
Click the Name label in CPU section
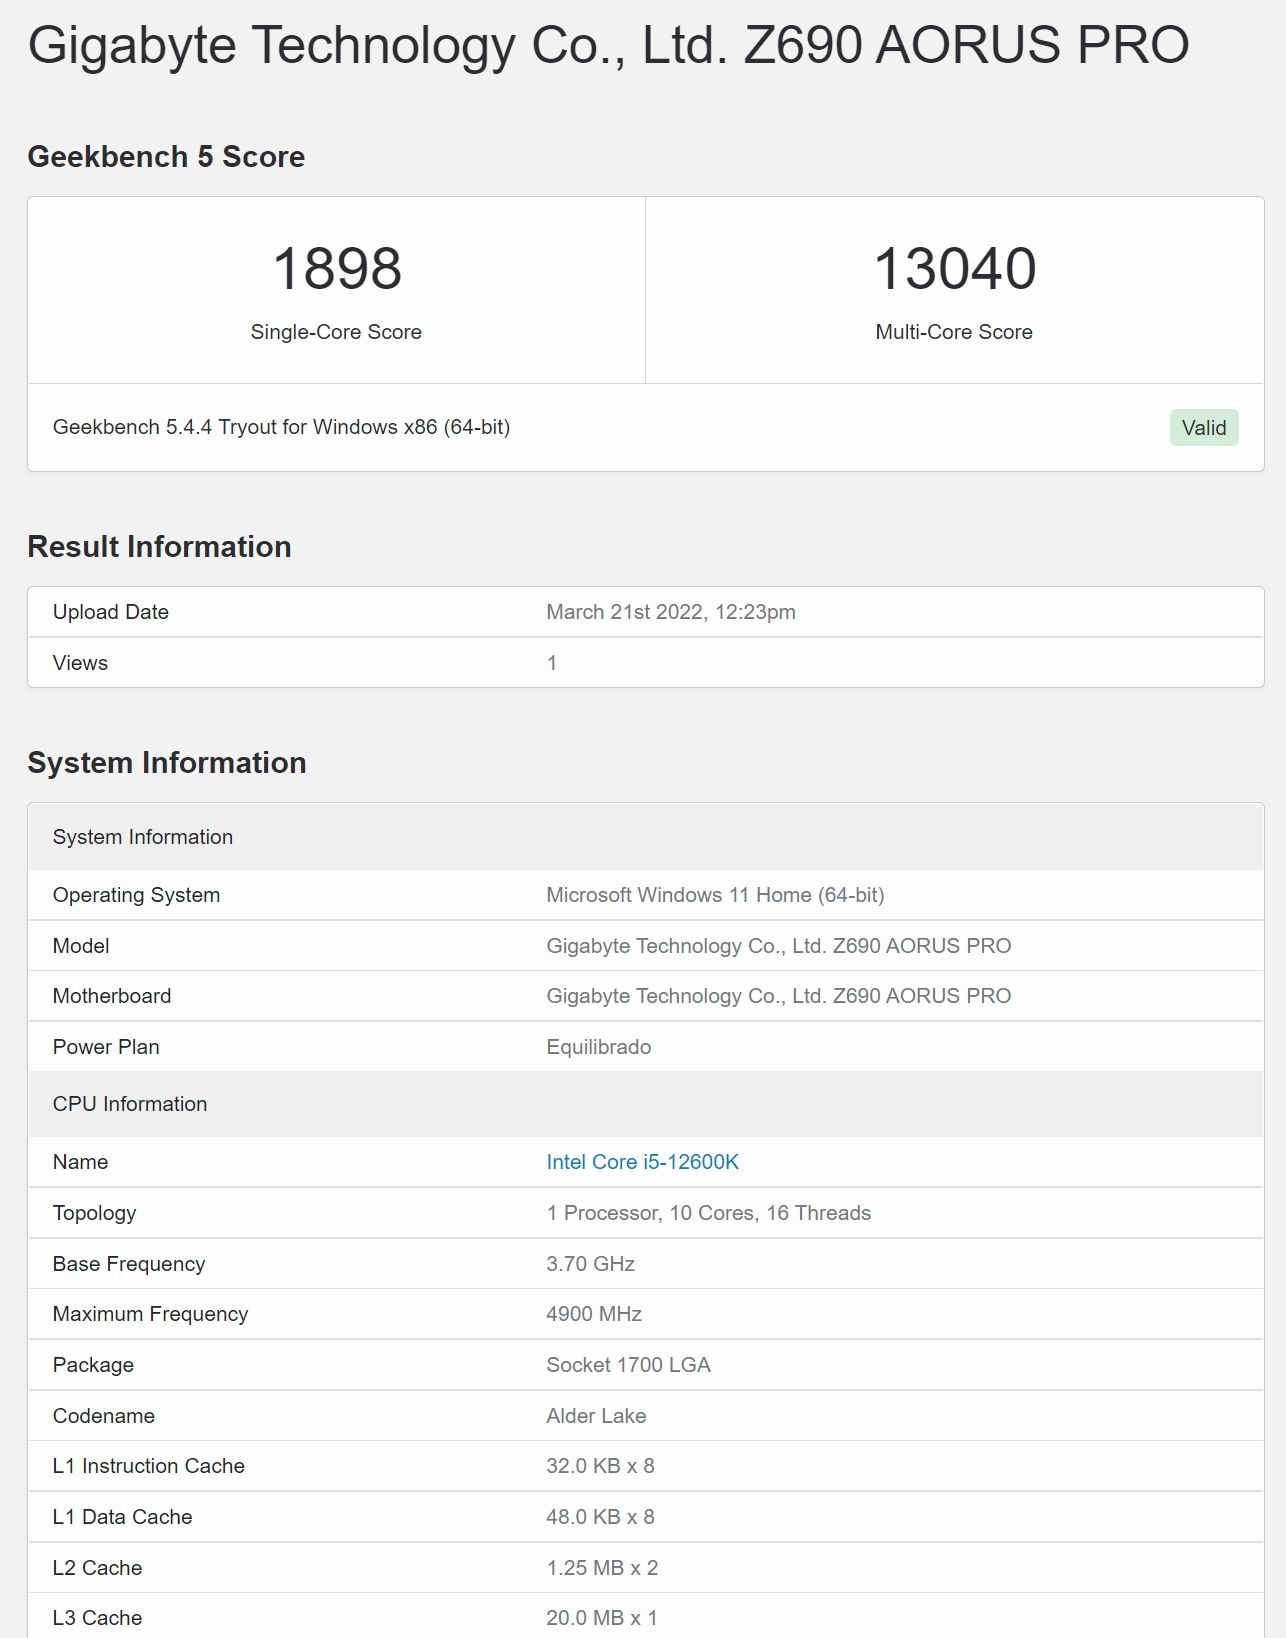(80, 1162)
